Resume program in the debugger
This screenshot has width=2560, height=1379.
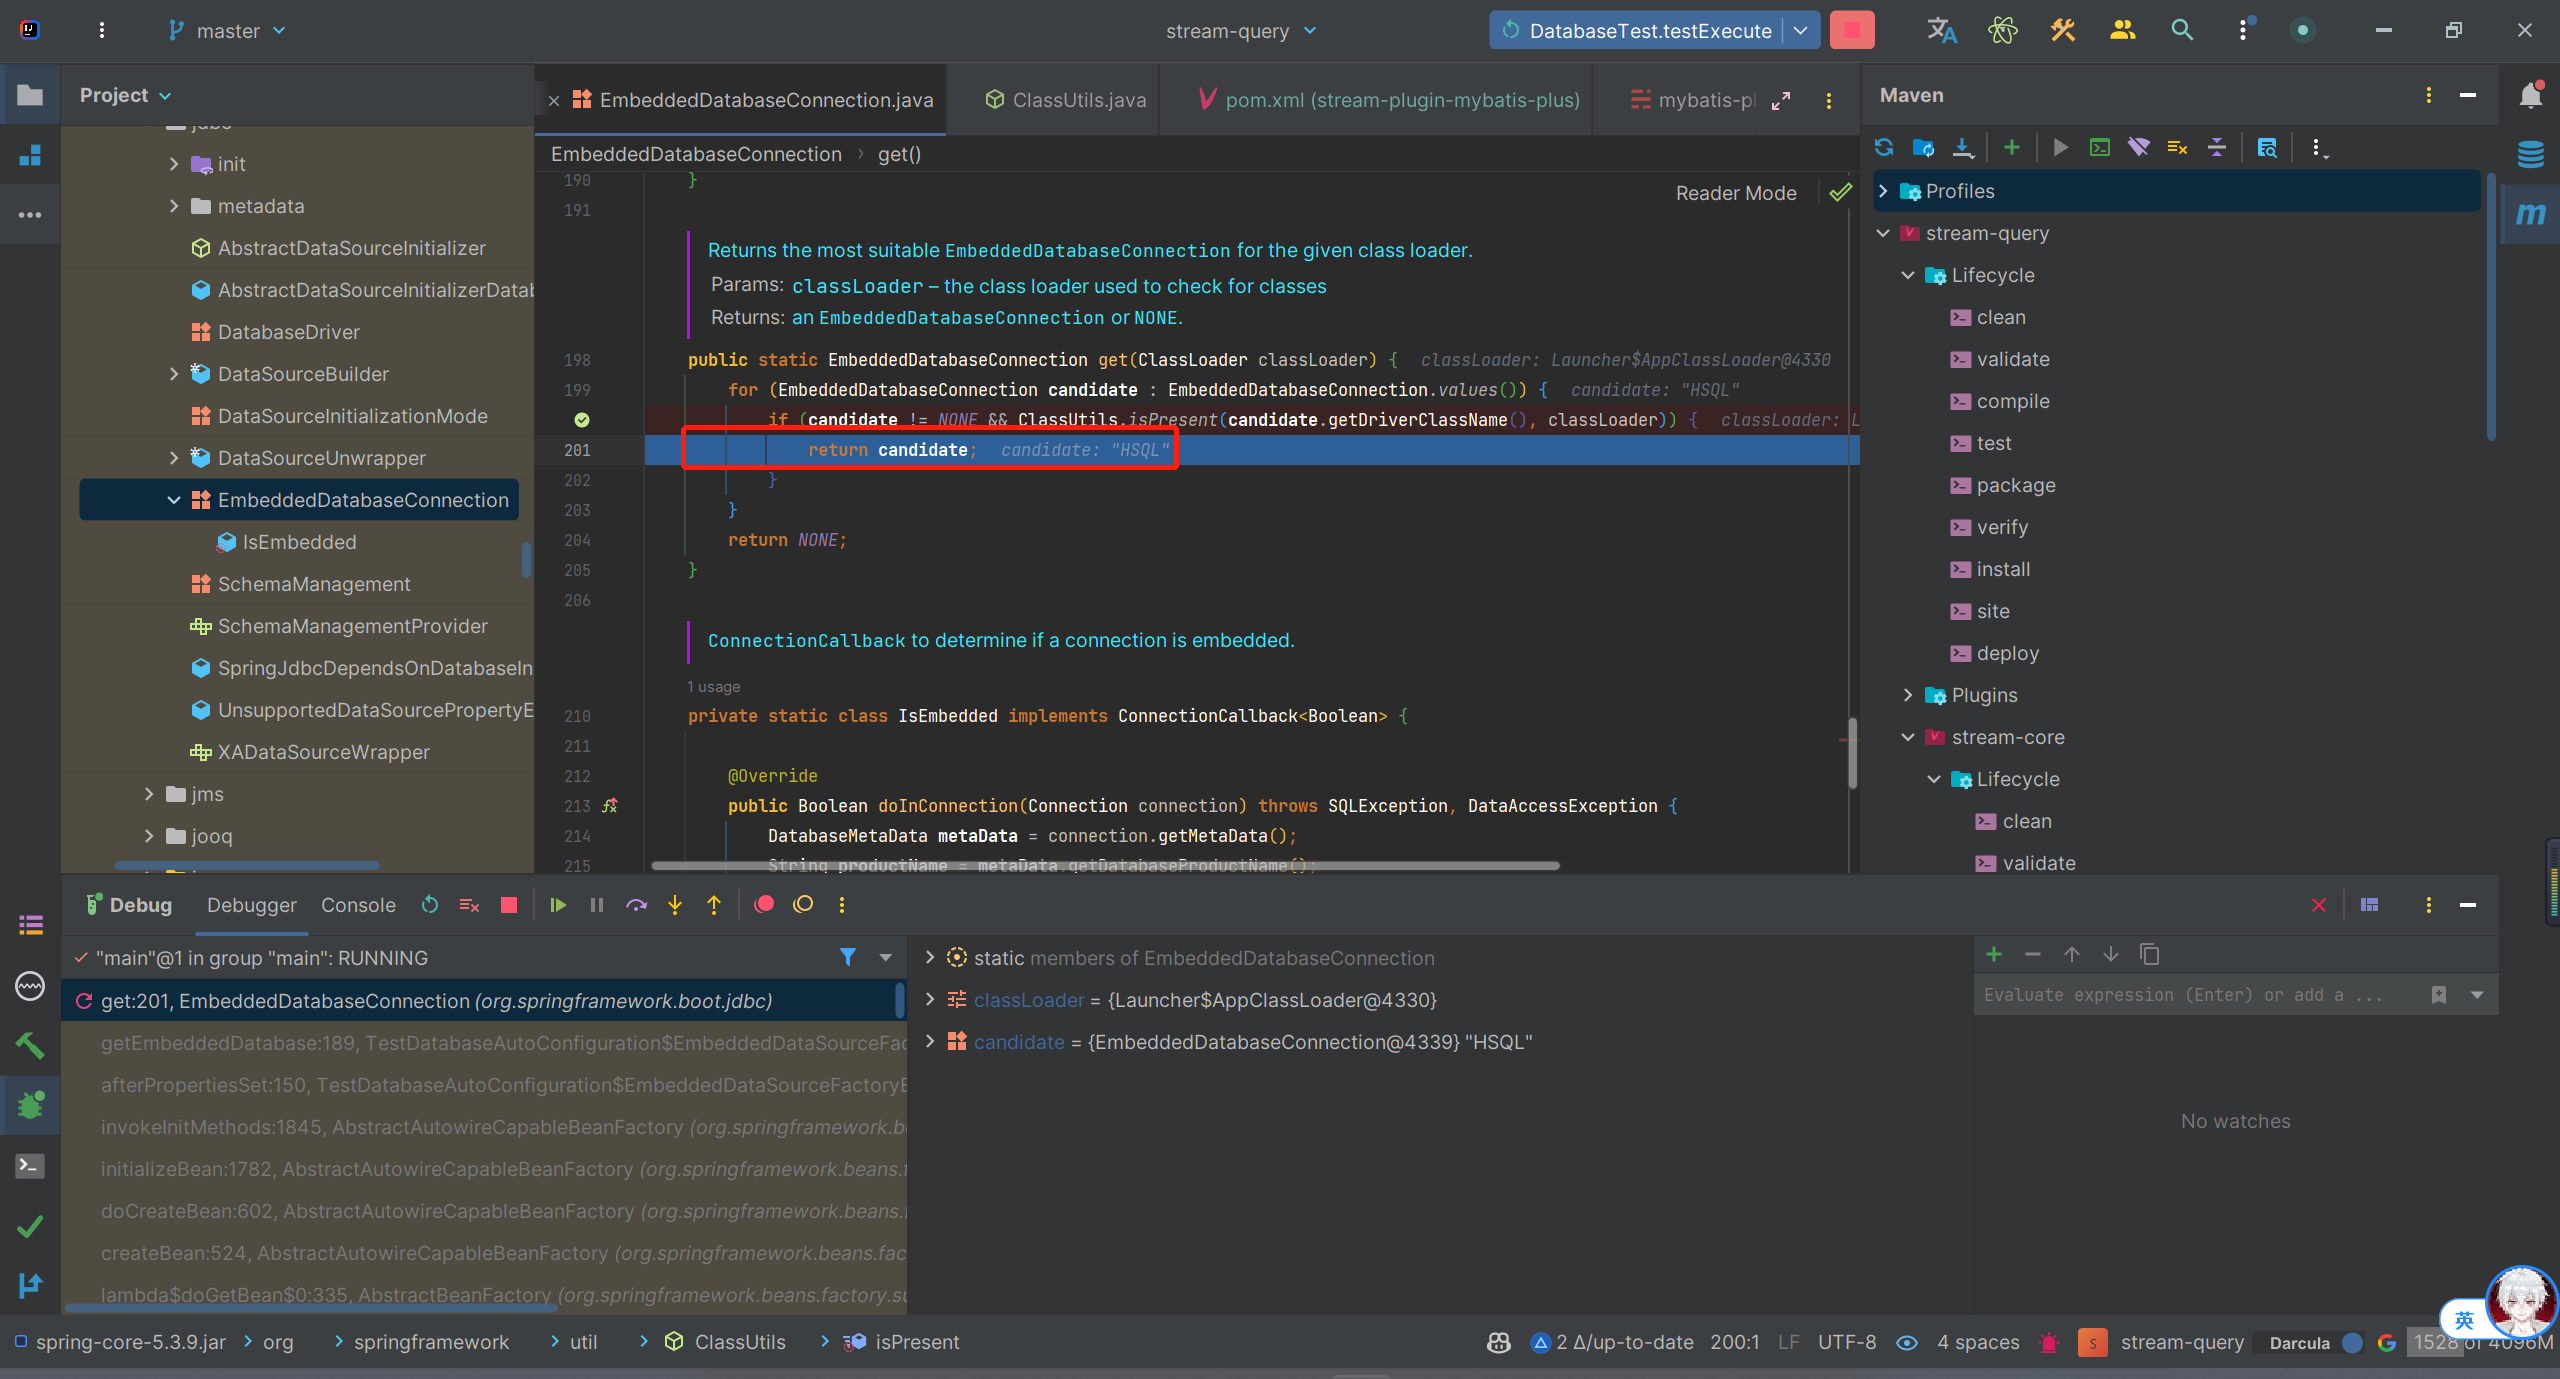pos(558,905)
